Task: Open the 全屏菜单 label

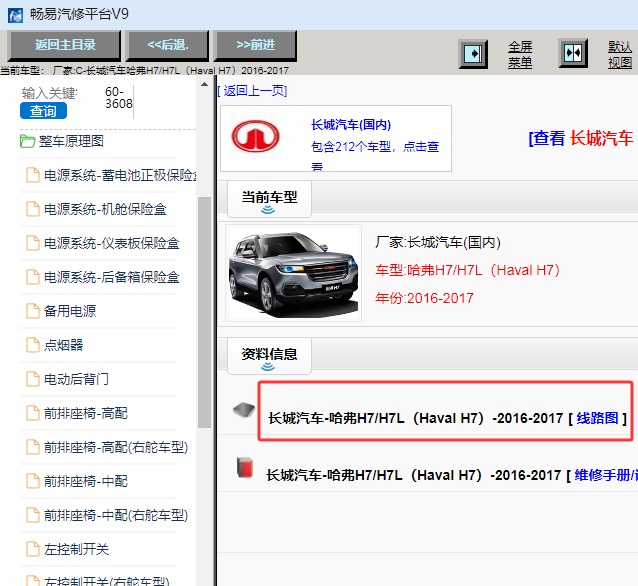Action: [x=520, y=55]
